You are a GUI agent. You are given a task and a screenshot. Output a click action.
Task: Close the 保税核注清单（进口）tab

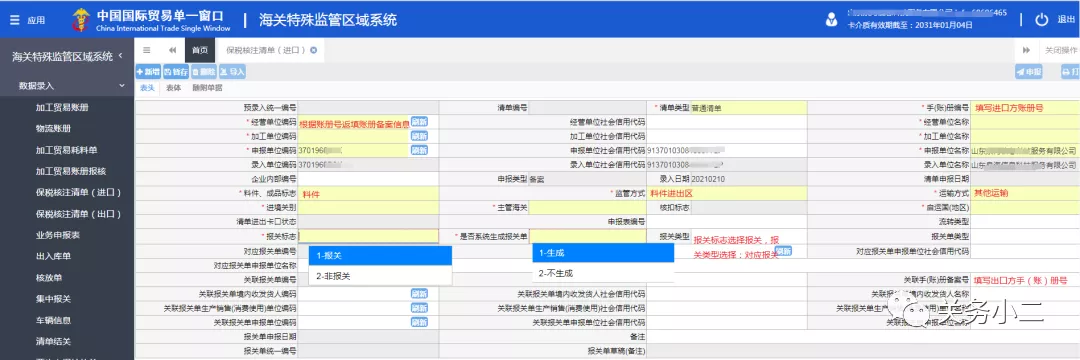click(x=313, y=50)
